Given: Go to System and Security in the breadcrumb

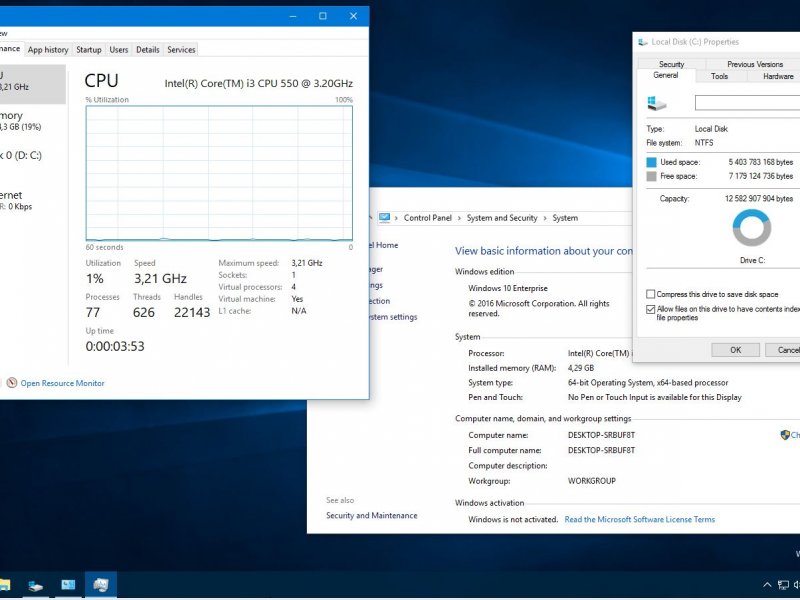Looking at the screenshot, I should [x=502, y=218].
